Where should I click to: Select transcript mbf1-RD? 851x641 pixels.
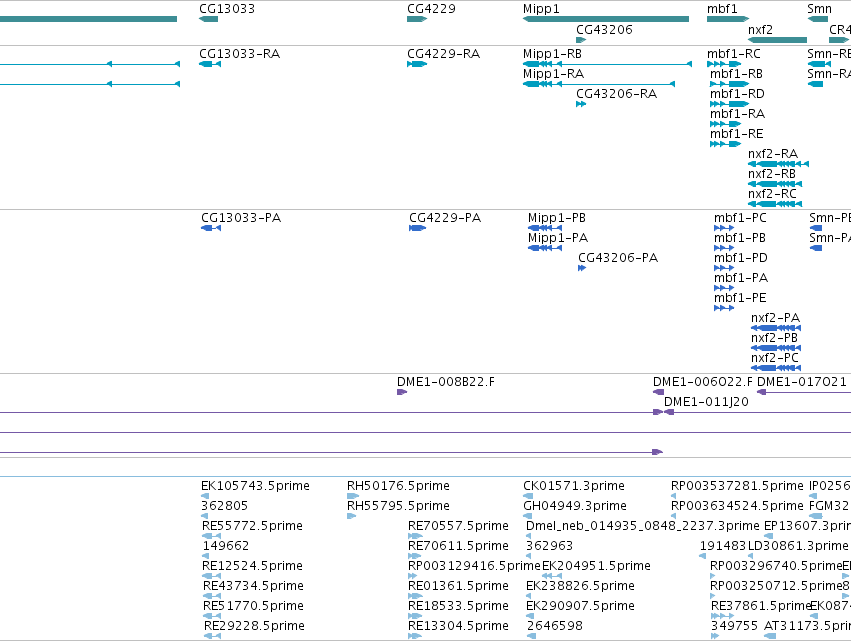point(737,94)
